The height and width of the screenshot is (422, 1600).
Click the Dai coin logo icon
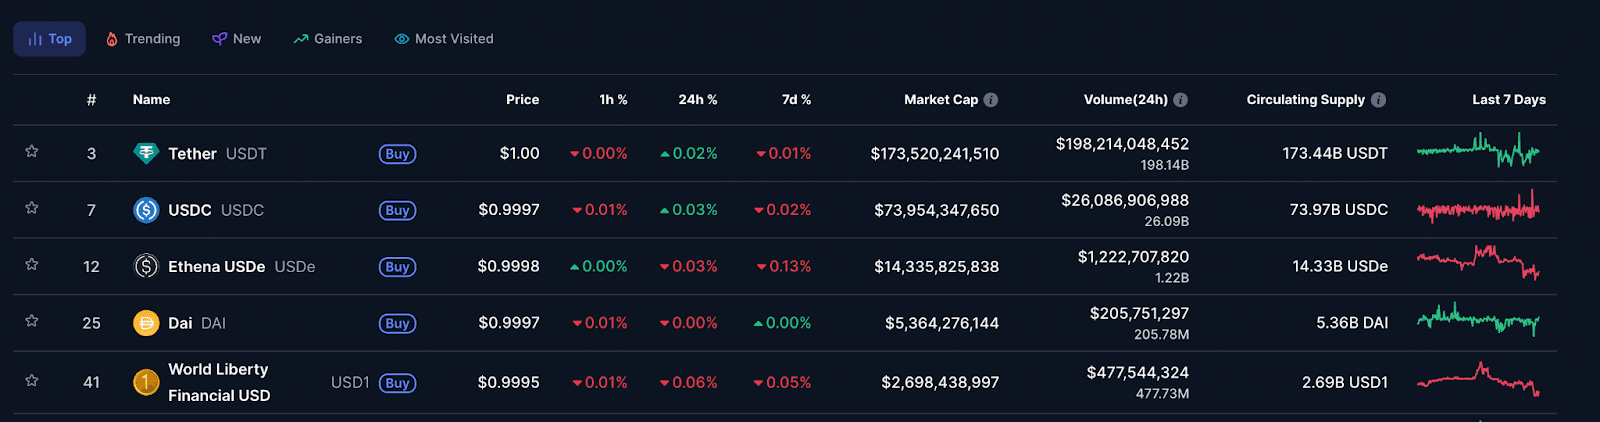(x=146, y=323)
